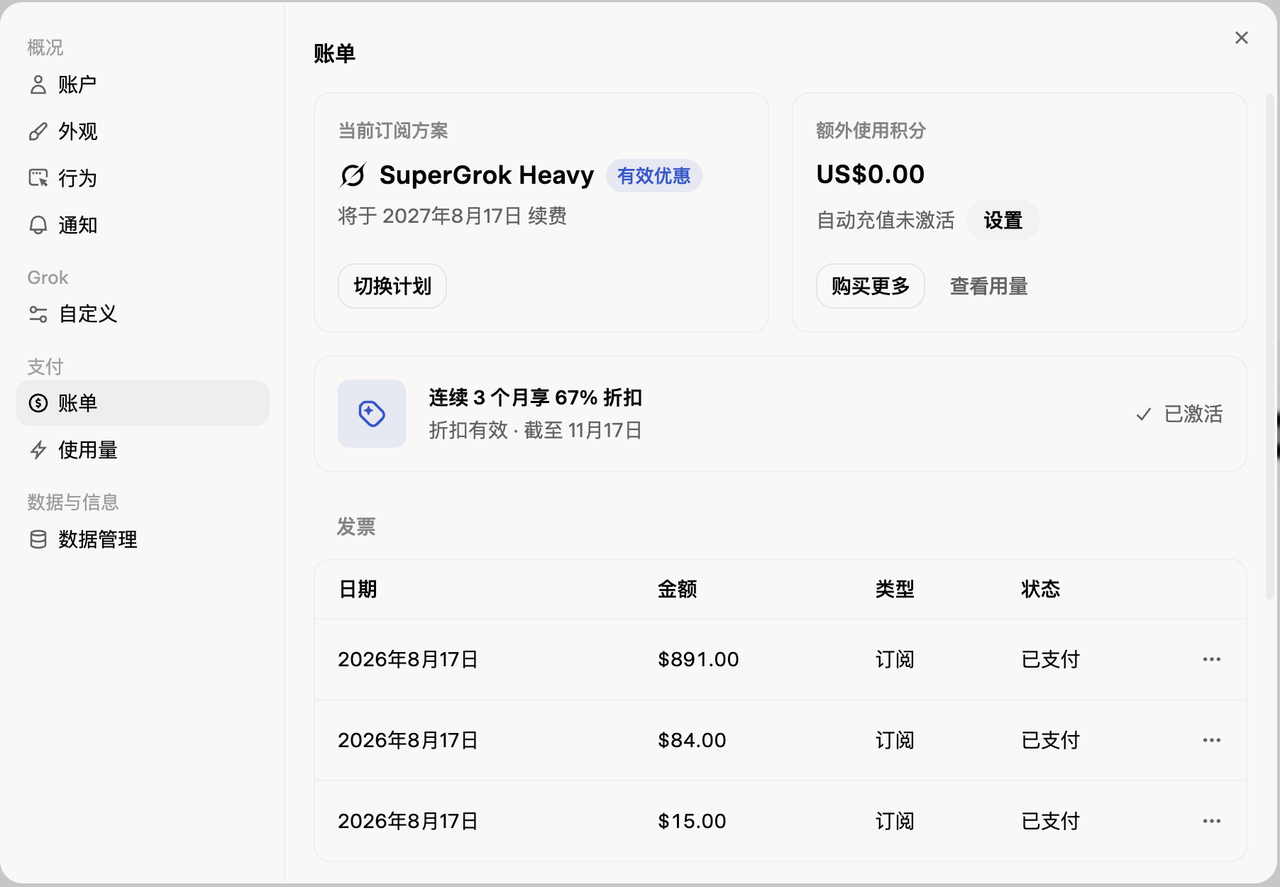Image resolution: width=1280 pixels, height=887 pixels.
Task: Click the date in the $891.00 invoice row
Action: (x=408, y=659)
